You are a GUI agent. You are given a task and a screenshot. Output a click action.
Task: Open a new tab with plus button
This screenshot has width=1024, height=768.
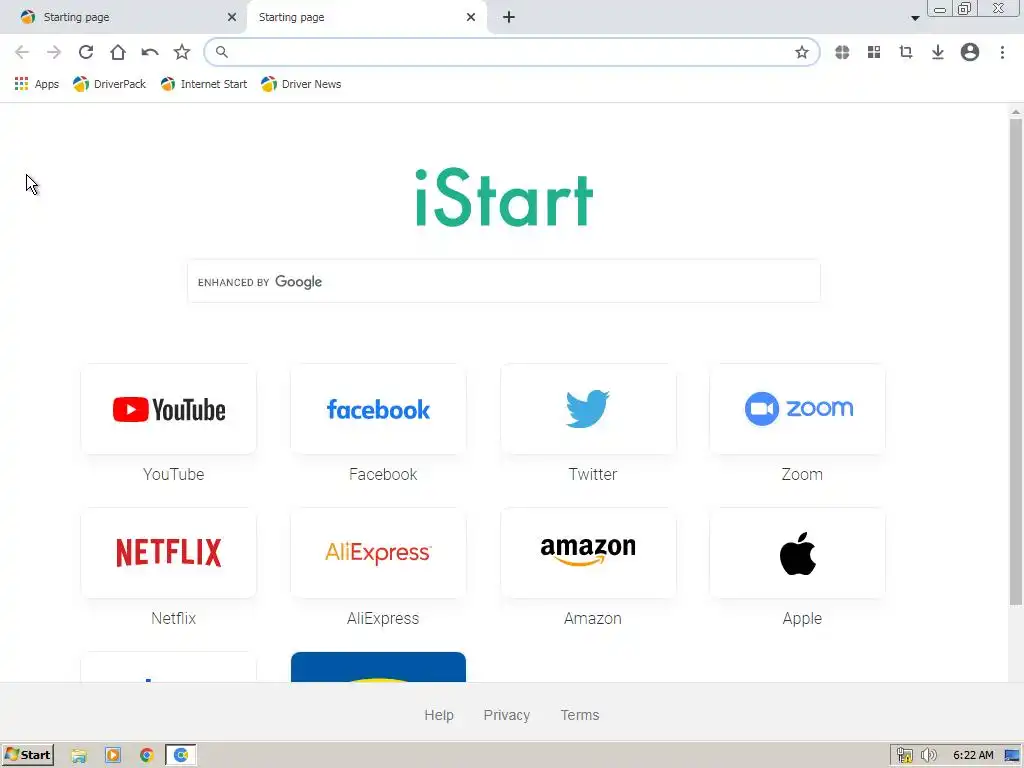pyautogui.click(x=509, y=17)
